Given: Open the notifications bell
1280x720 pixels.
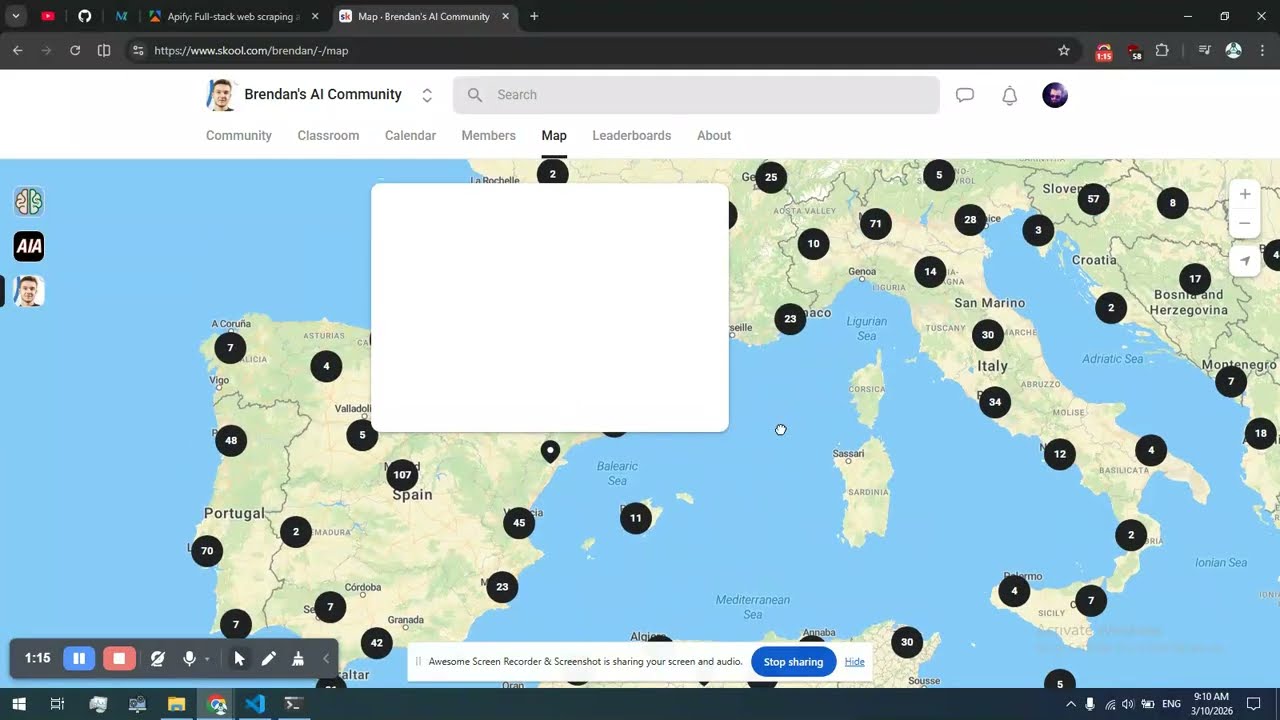Looking at the screenshot, I should 1010,95.
